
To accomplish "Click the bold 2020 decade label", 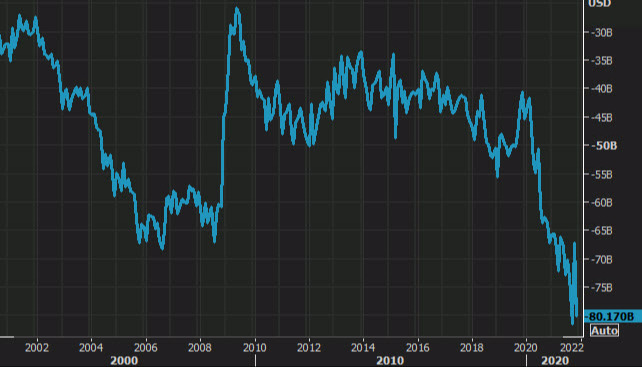I will [555, 361].
